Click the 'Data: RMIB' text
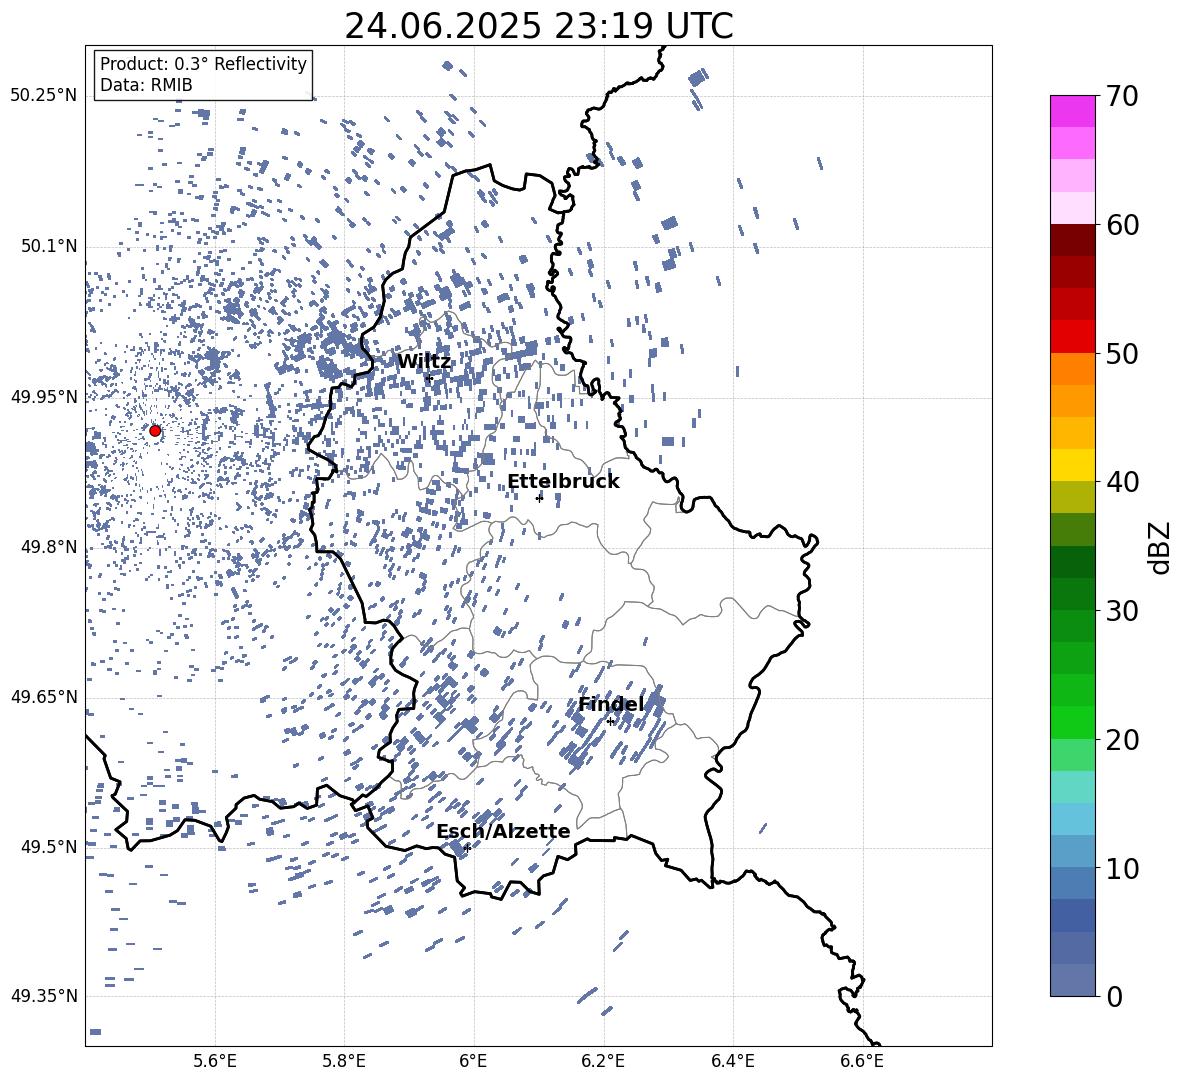The height and width of the screenshot is (1081, 1184). click(x=146, y=85)
